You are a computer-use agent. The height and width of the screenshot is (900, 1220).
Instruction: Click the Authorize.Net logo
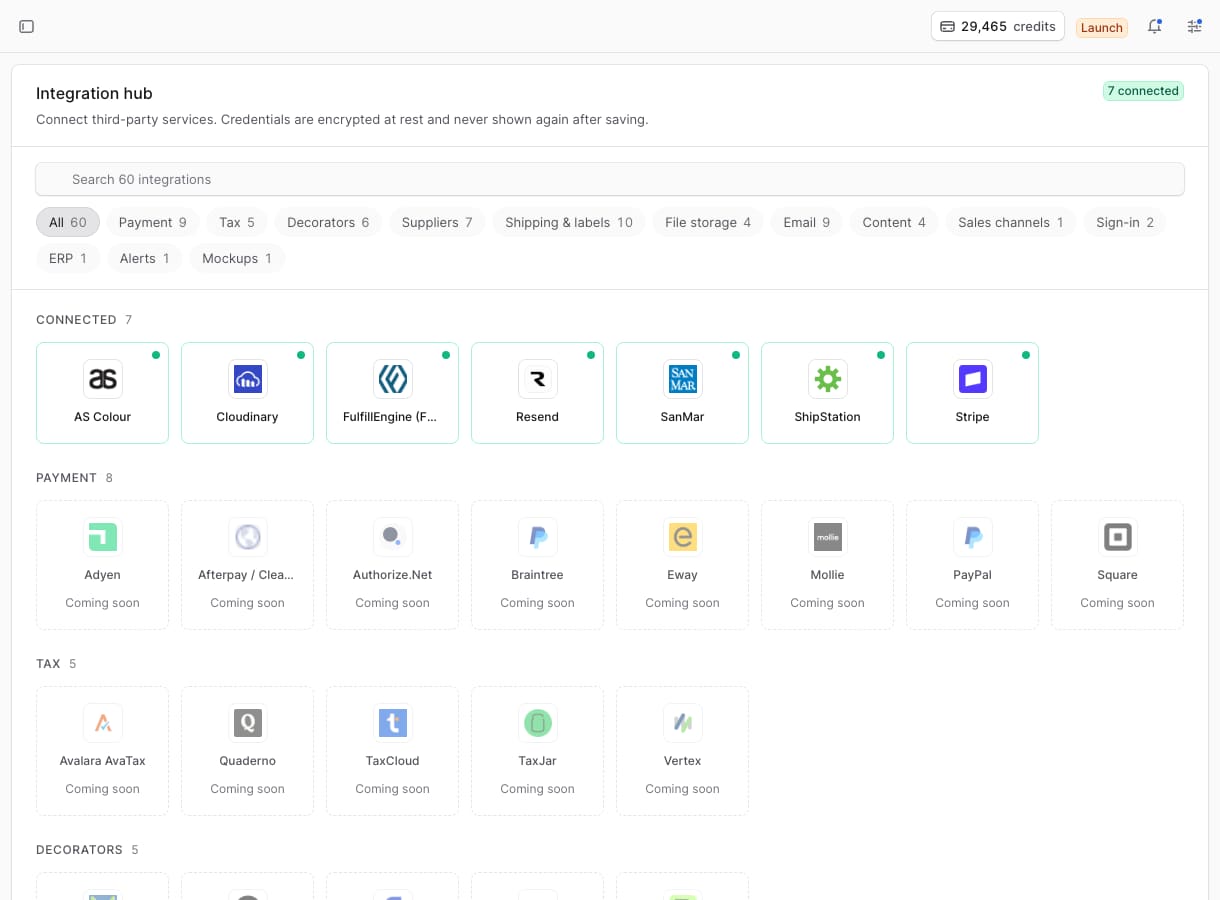click(393, 537)
